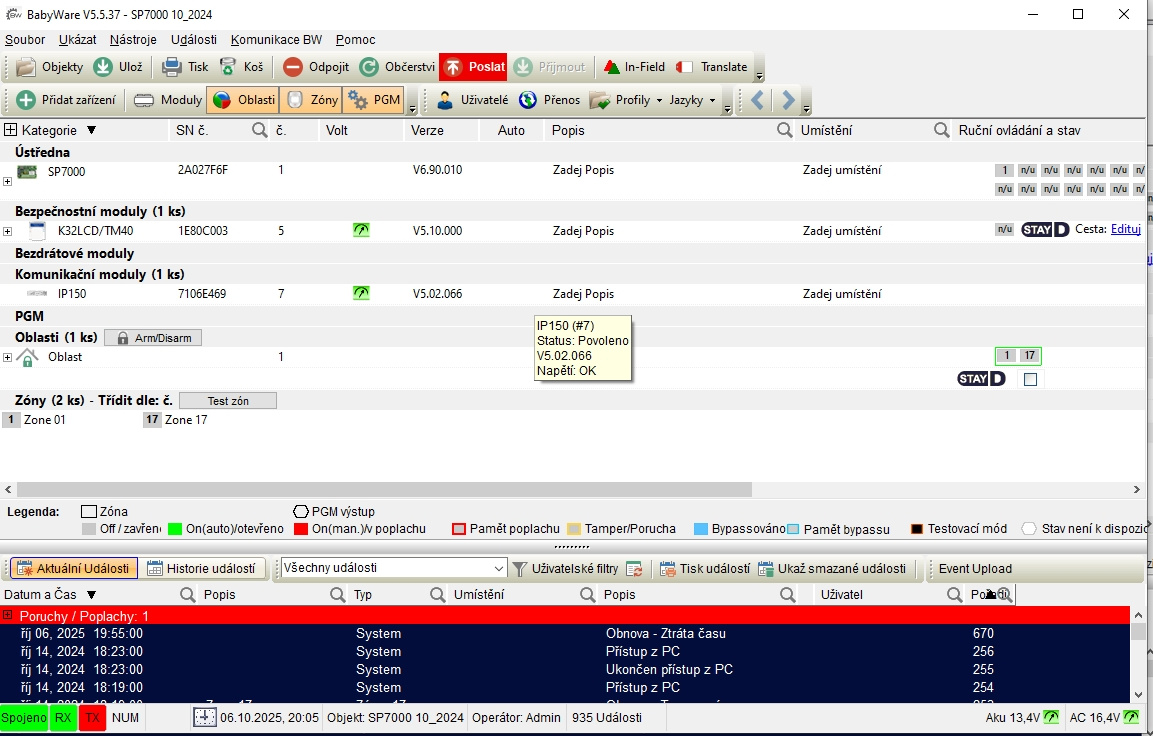Toggle the Zóny view button

coord(309,100)
